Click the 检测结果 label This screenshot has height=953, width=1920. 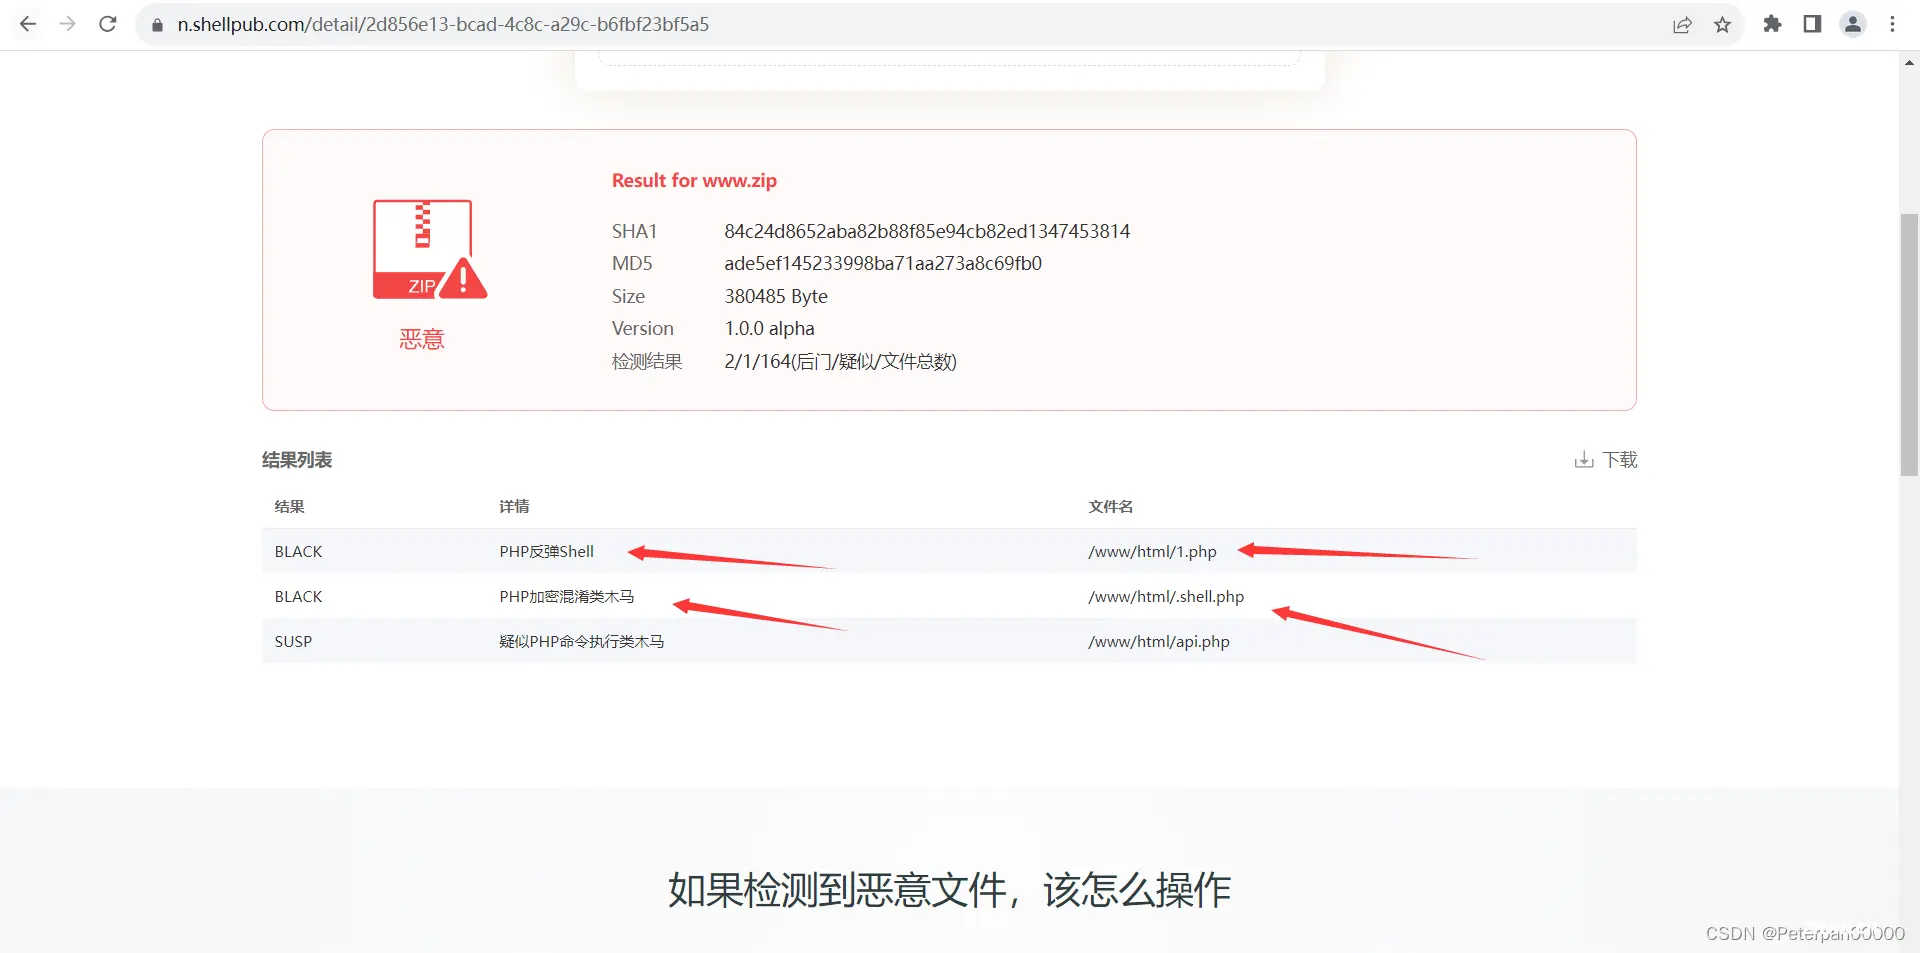pos(647,361)
